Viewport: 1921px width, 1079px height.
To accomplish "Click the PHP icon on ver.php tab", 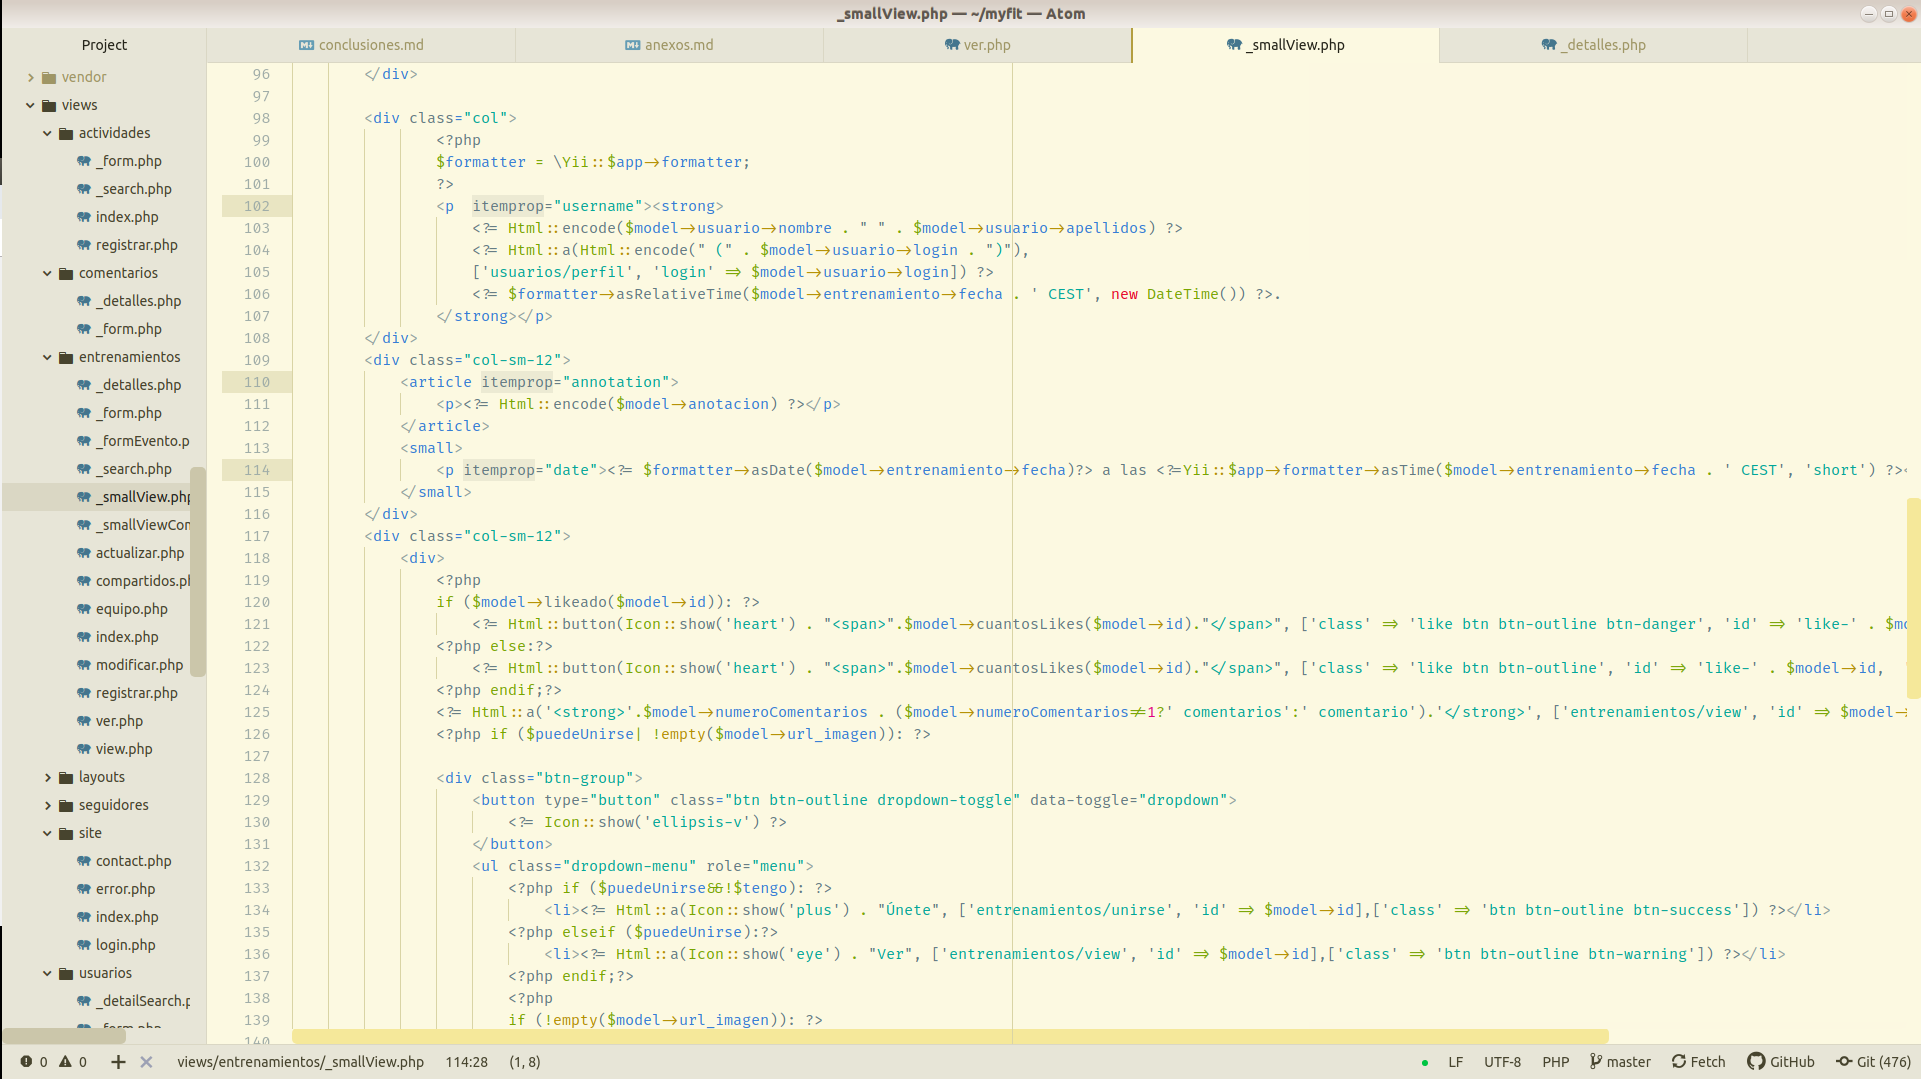I will 952,45.
